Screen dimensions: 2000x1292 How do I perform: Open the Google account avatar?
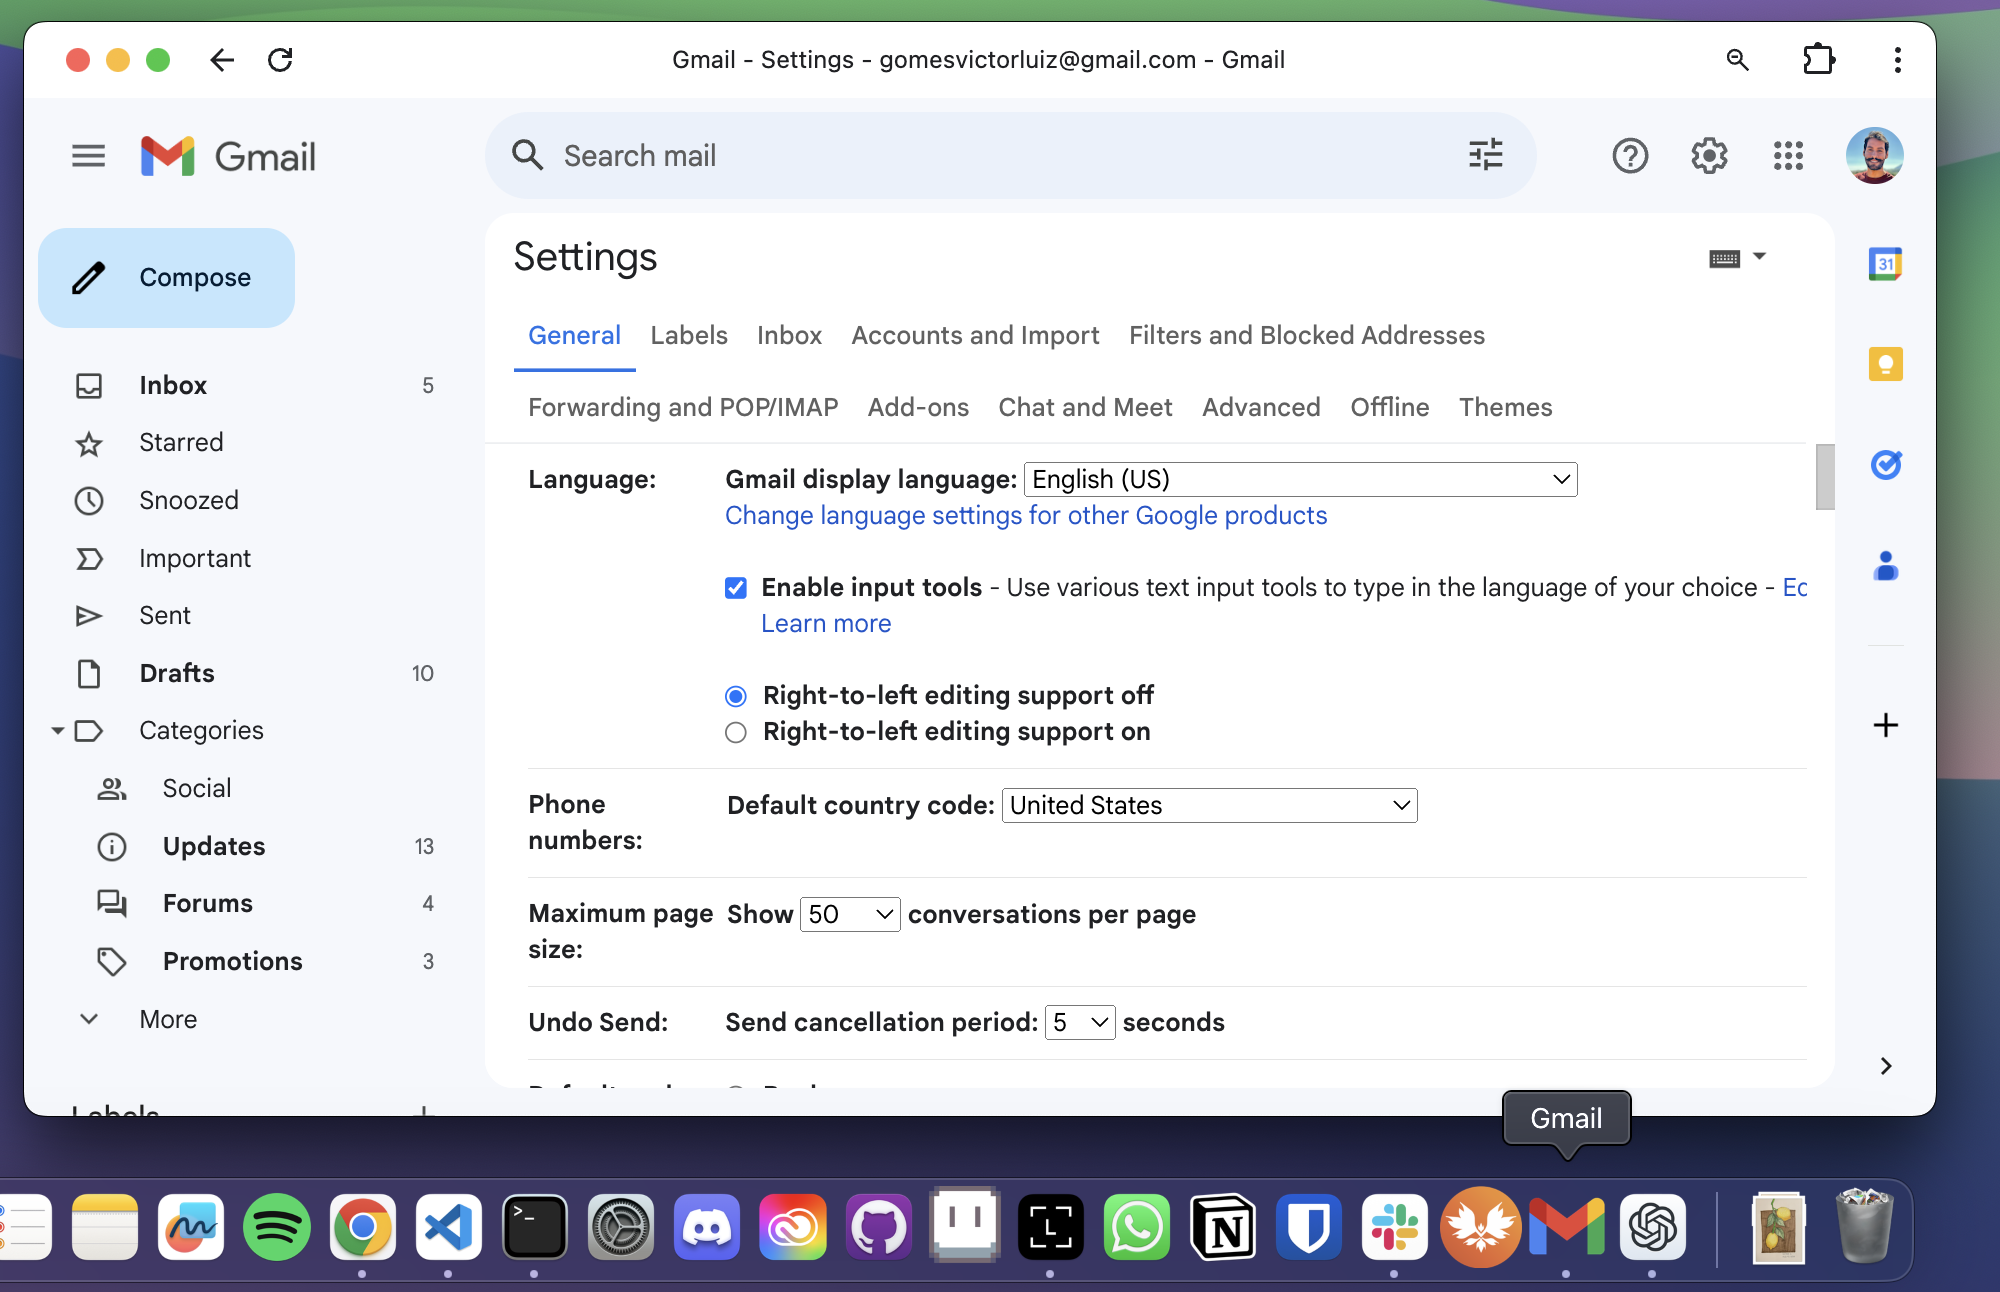1874,156
